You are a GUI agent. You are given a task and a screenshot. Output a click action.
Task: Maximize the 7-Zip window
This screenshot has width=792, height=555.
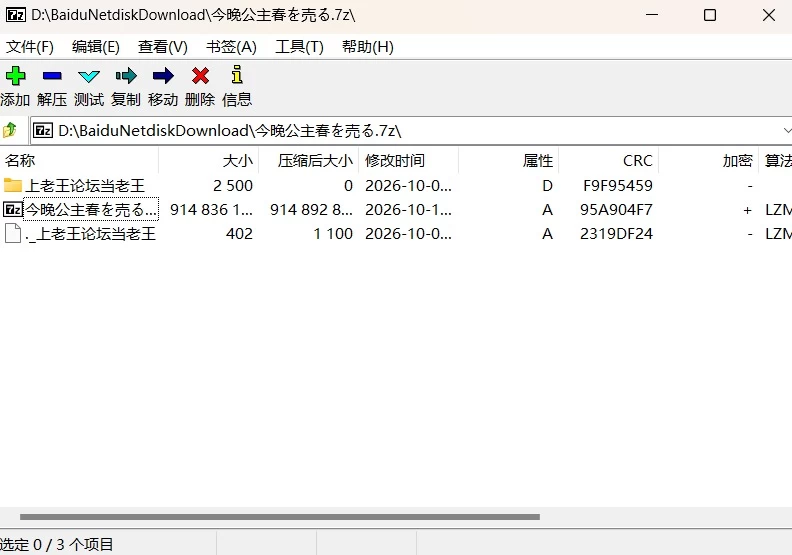(710, 15)
